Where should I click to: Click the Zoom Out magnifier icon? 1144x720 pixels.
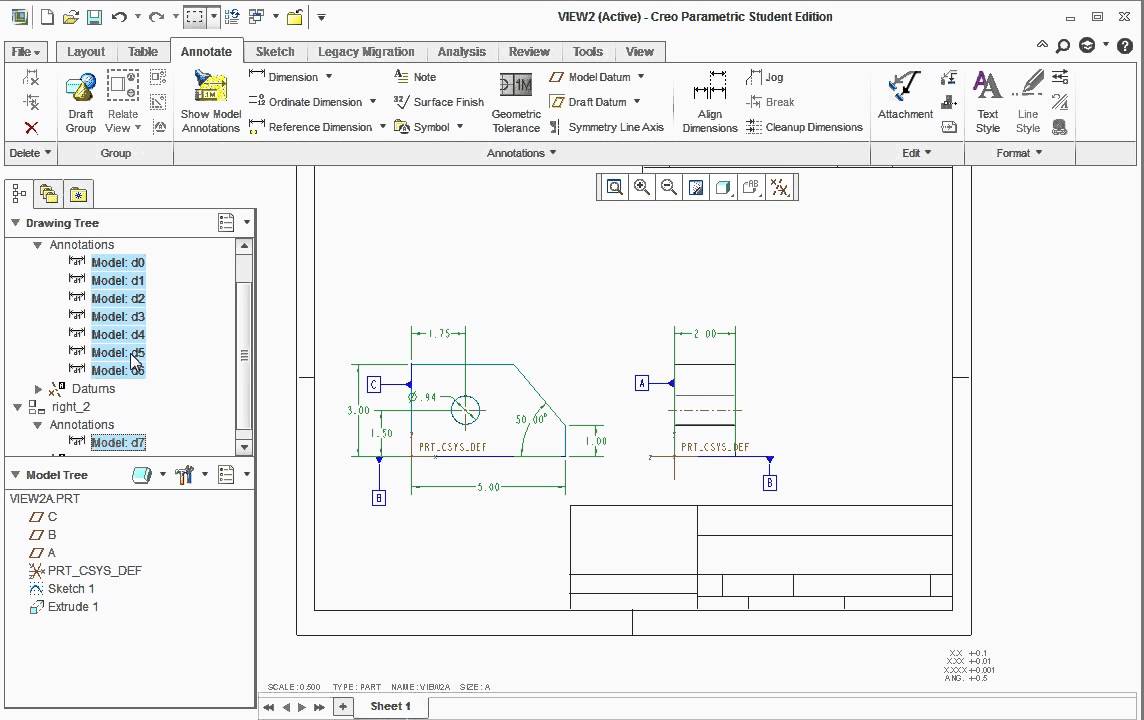(x=668, y=187)
